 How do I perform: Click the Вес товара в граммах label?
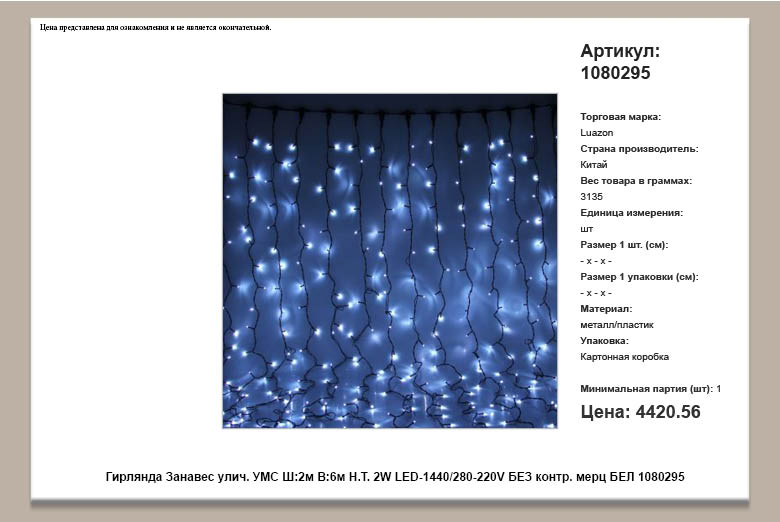click(636, 181)
